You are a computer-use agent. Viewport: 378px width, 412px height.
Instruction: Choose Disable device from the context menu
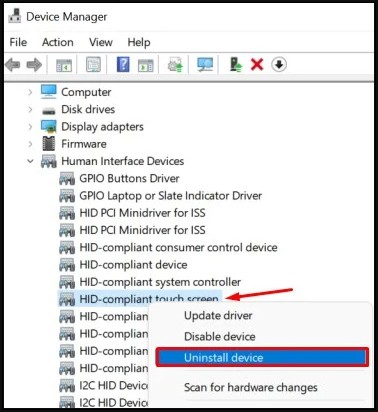(220, 336)
